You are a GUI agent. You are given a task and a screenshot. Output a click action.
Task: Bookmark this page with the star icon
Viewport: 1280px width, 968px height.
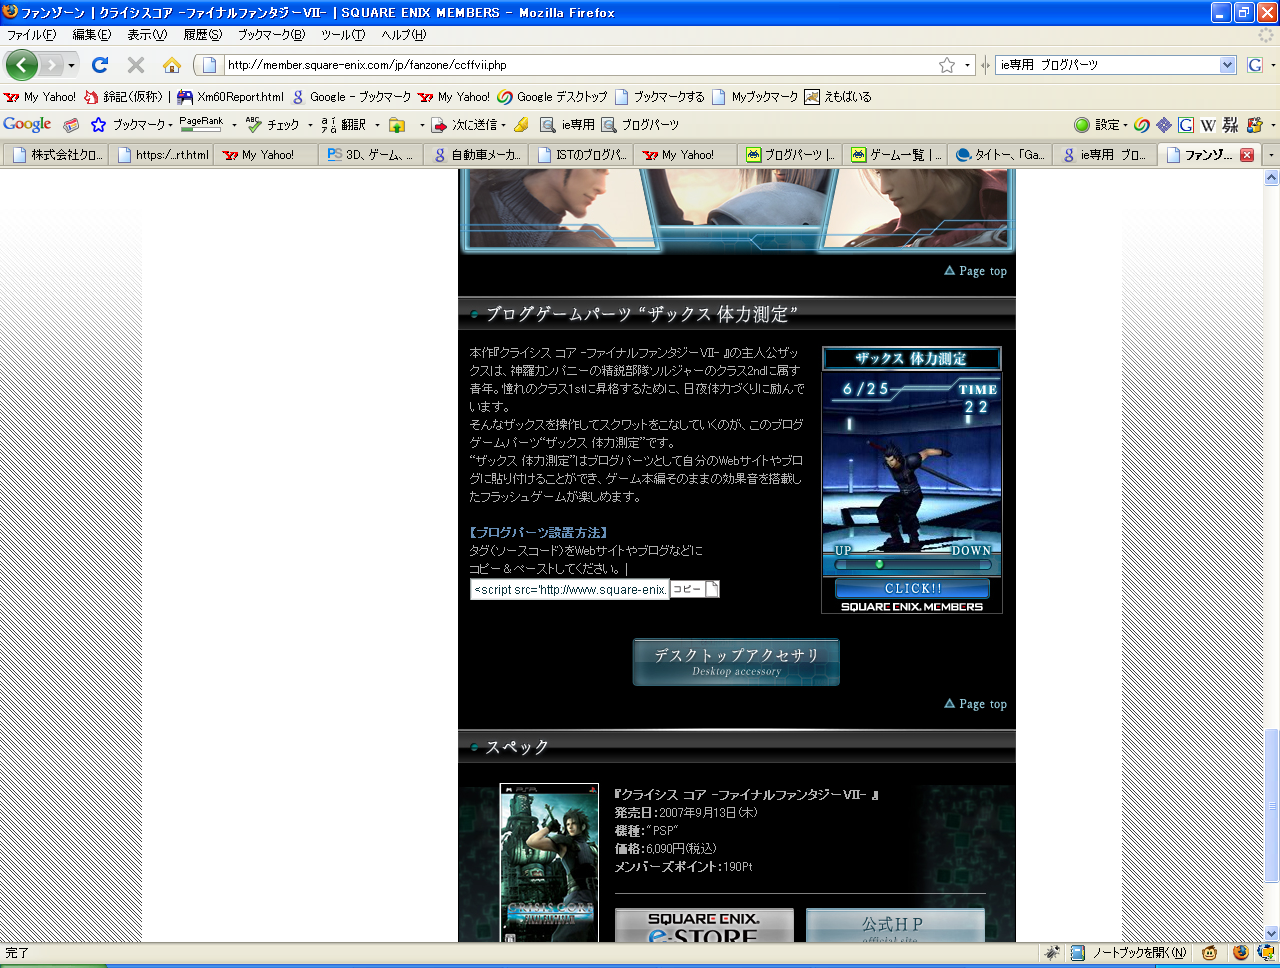pyautogui.click(x=946, y=65)
